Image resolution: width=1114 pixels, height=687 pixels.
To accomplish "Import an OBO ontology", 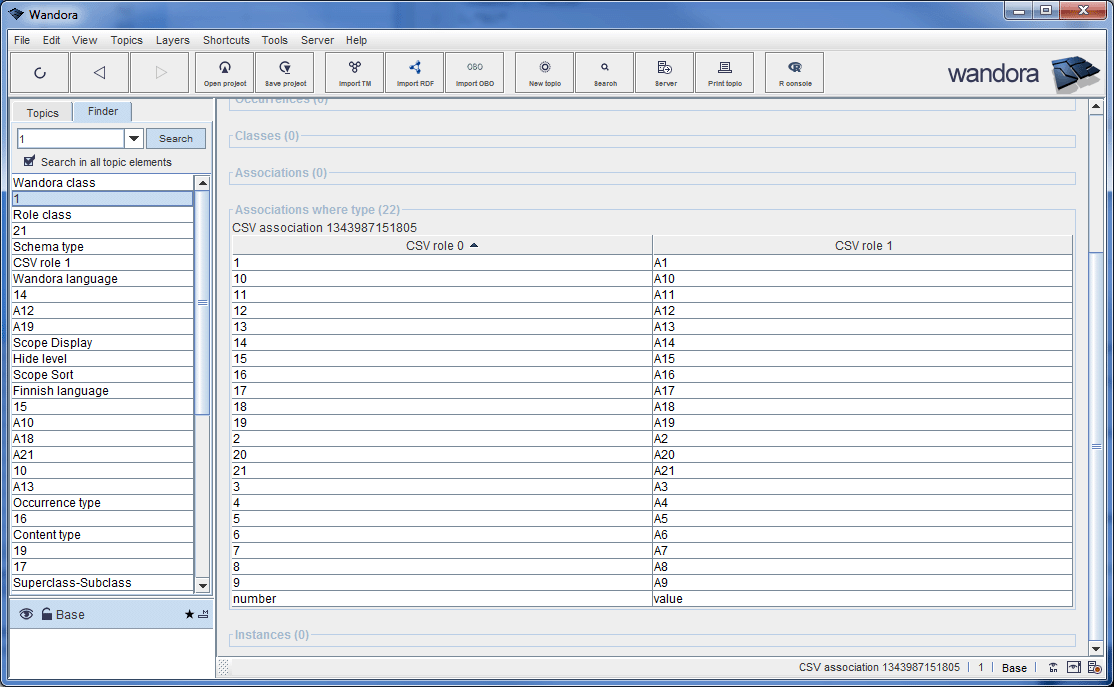I will pos(475,72).
